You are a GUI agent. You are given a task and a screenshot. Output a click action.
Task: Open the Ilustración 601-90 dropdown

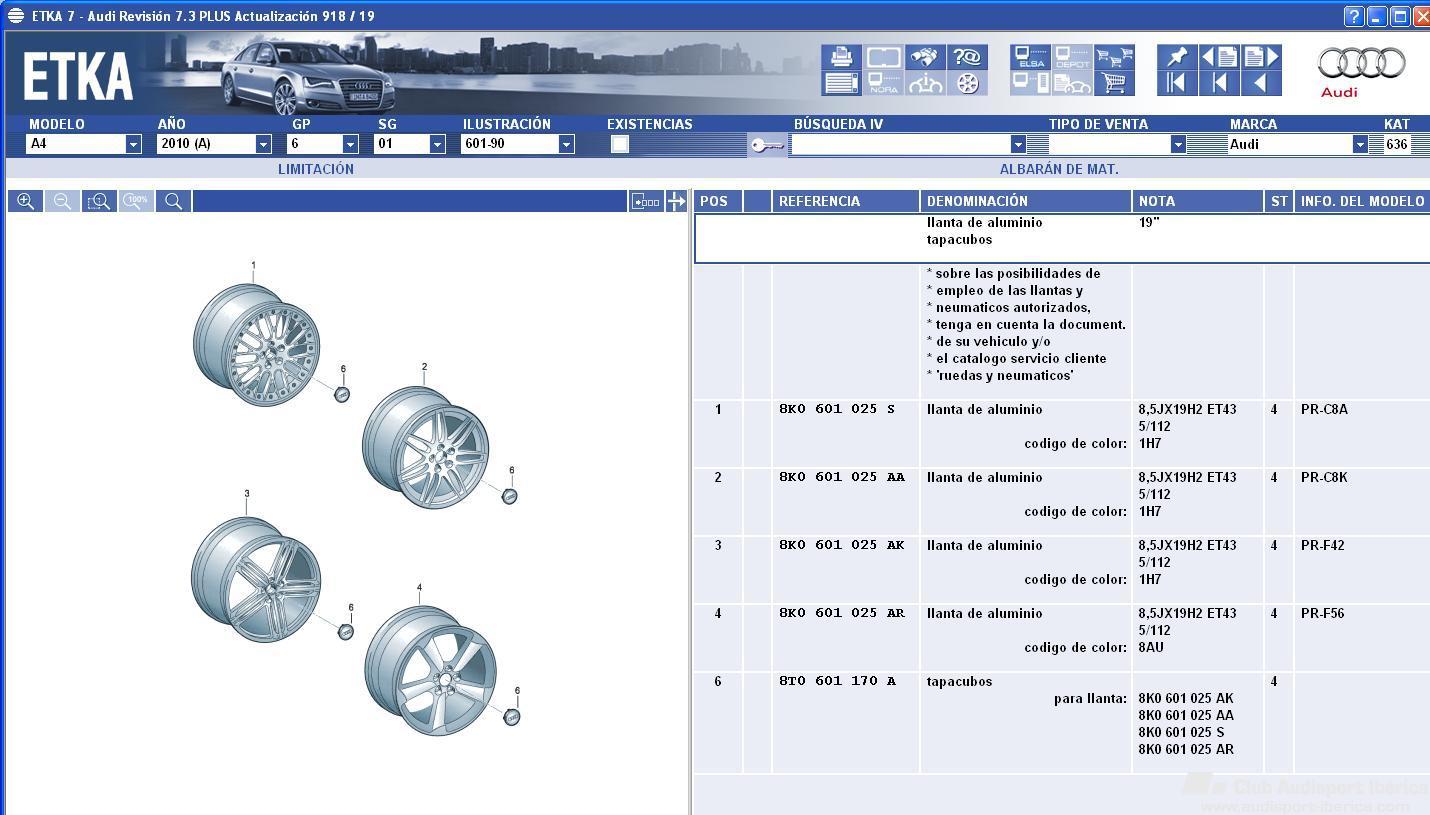click(566, 144)
